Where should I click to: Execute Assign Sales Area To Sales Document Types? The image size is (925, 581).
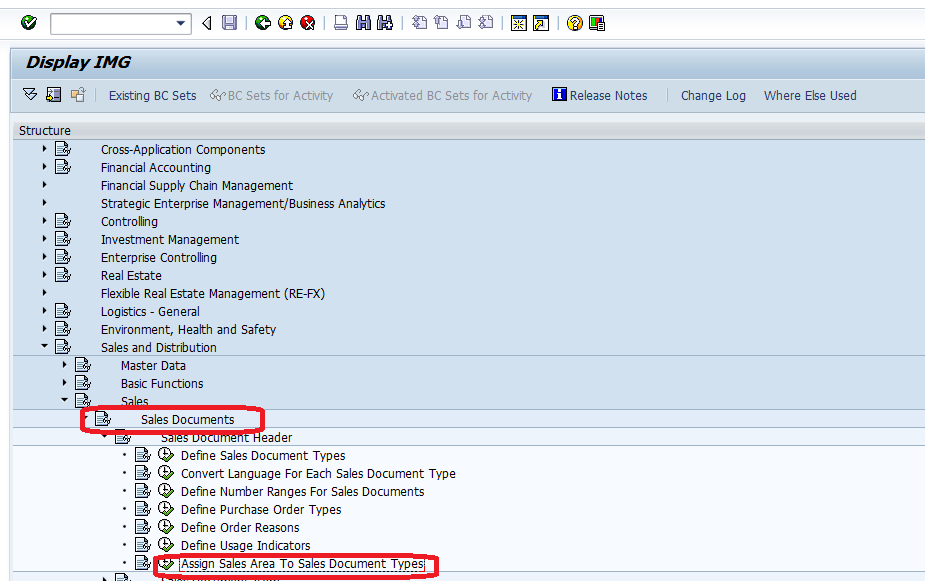pos(166,563)
